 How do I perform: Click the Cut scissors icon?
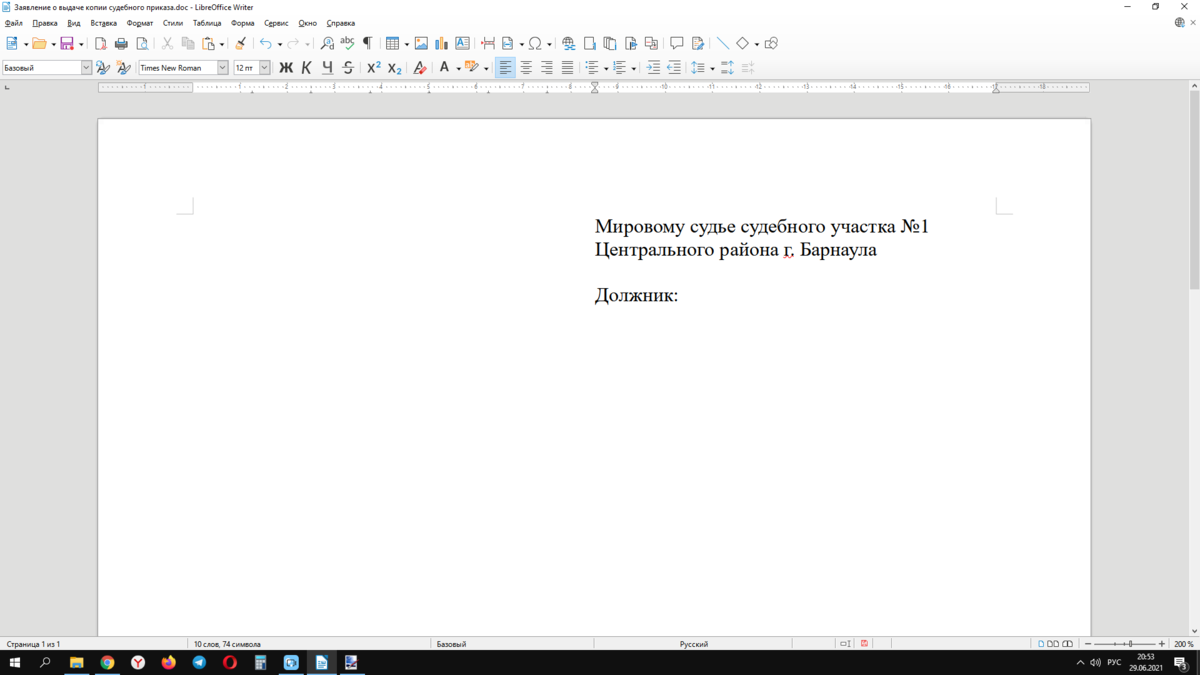167,44
